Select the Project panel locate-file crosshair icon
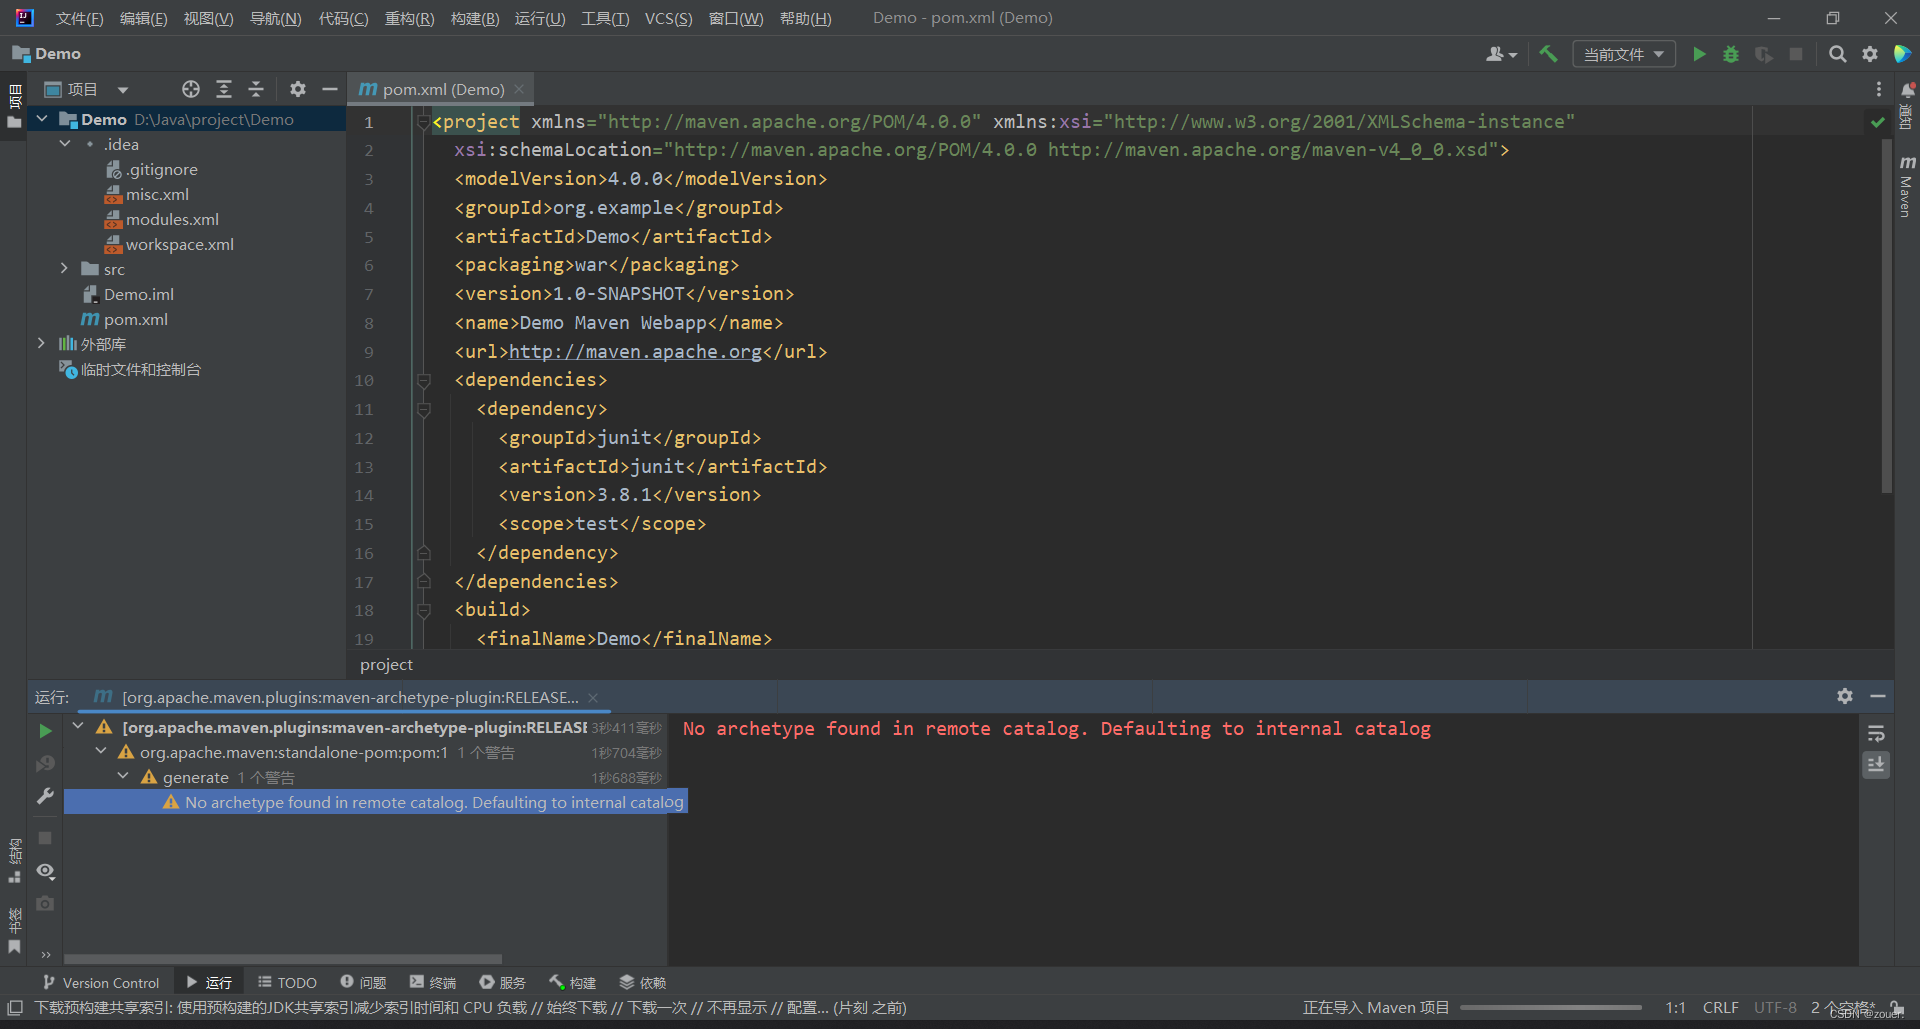This screenshot has height=1029, width=1920. 190,89
